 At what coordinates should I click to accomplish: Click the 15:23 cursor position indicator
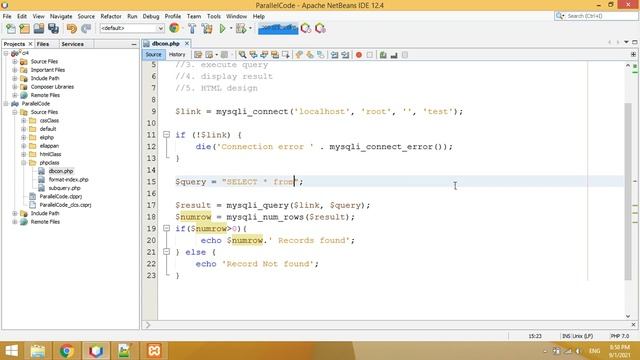pyautogui.click(x=535, y=336)
